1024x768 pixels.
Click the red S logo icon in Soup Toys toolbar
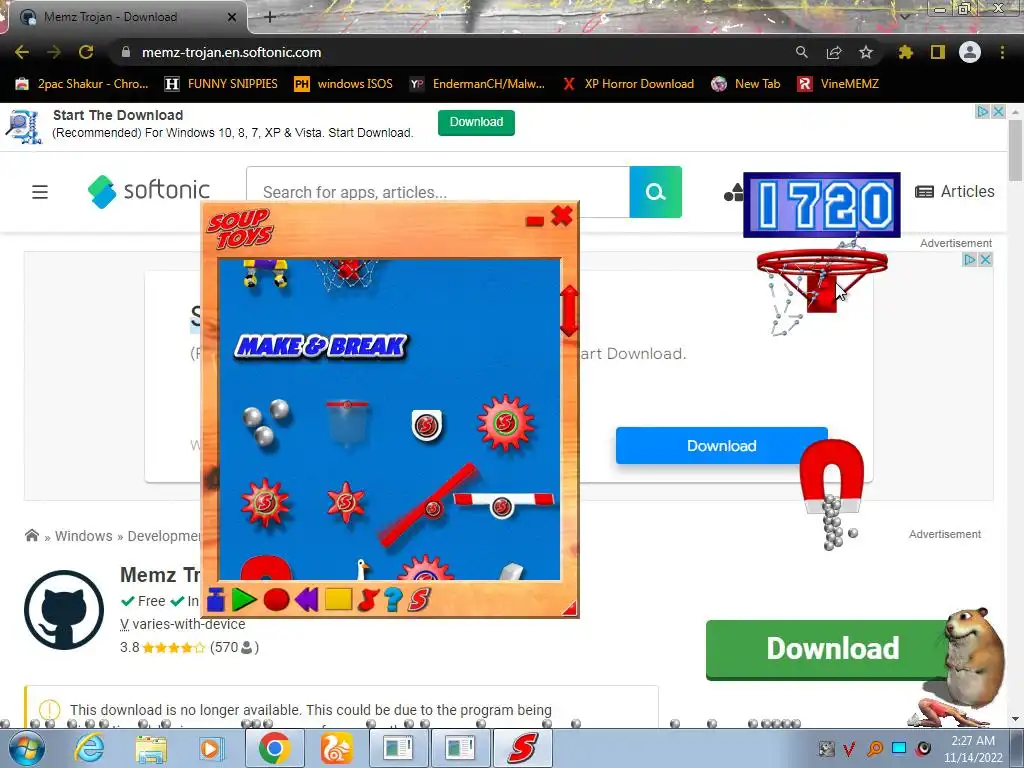coord(419,600)
